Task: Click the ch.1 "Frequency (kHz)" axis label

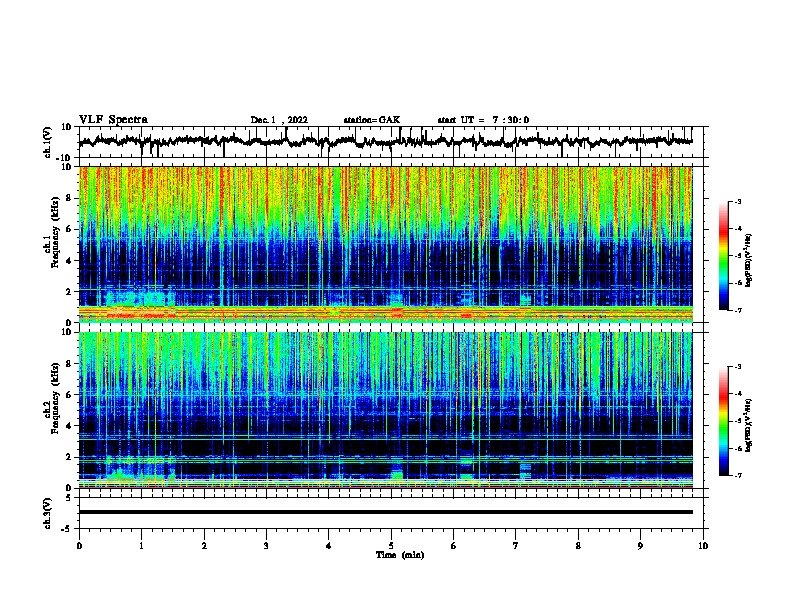Action: click(55, 232)
